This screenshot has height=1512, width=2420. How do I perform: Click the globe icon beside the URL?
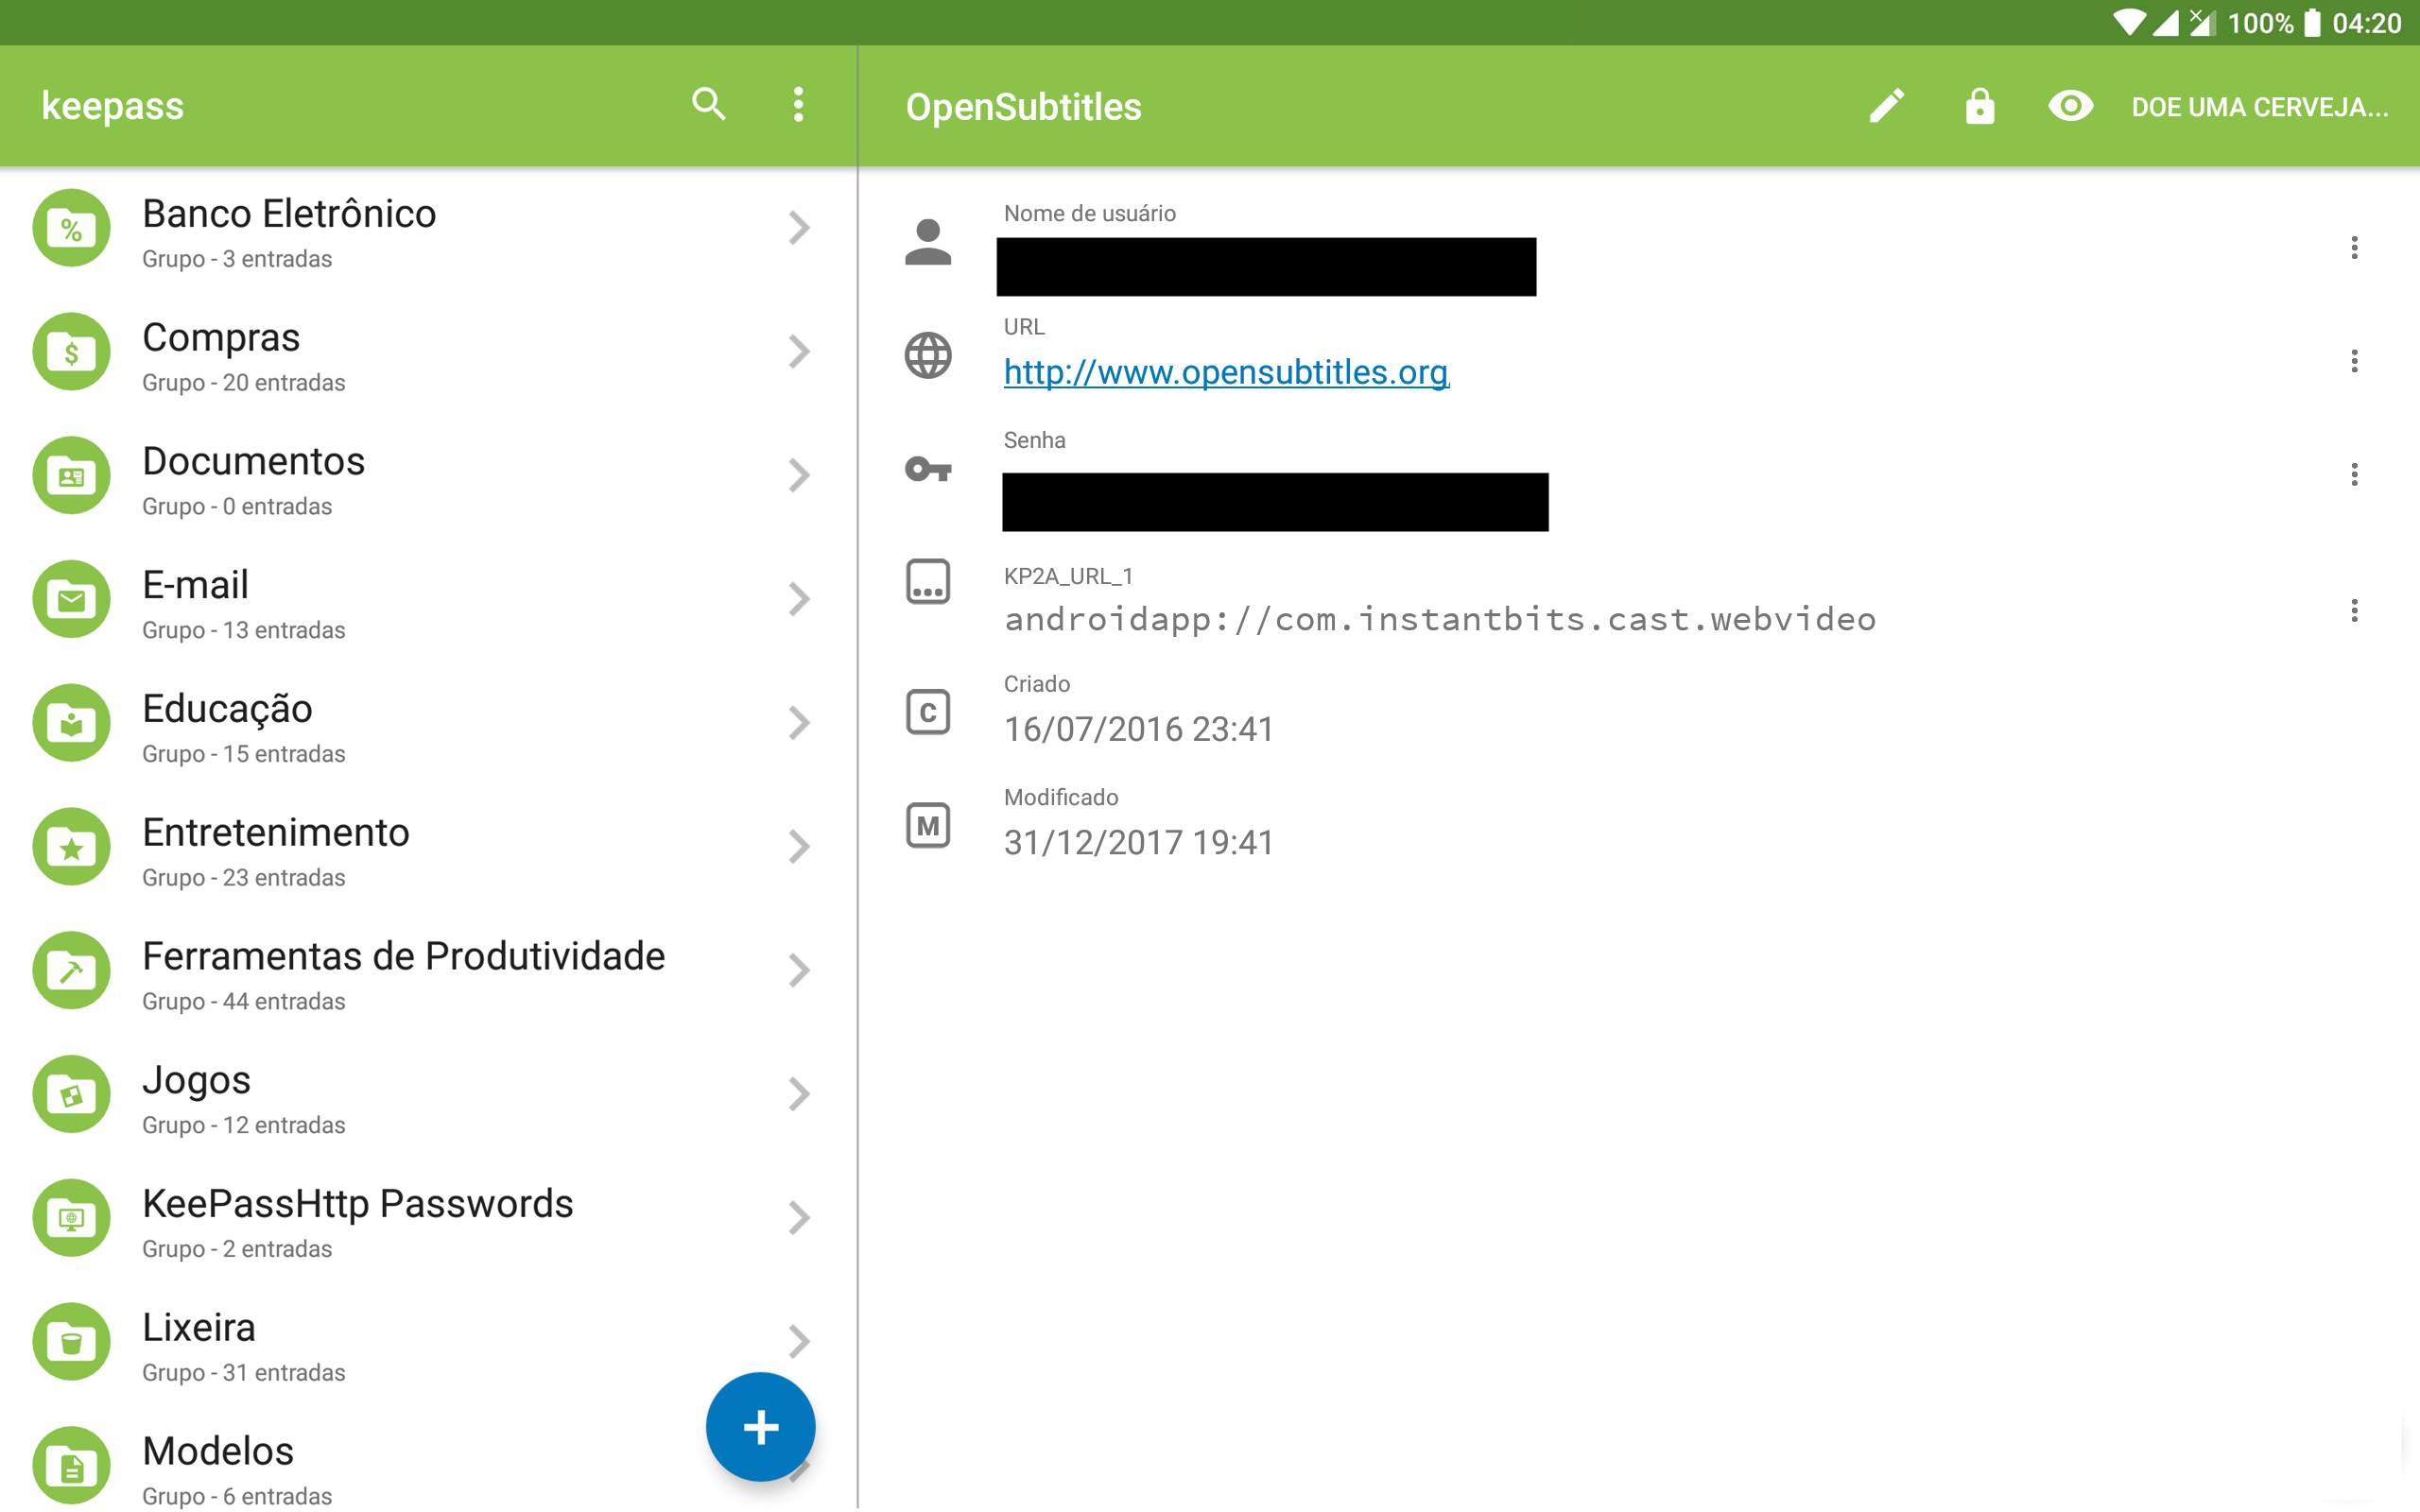click(928, 354)
